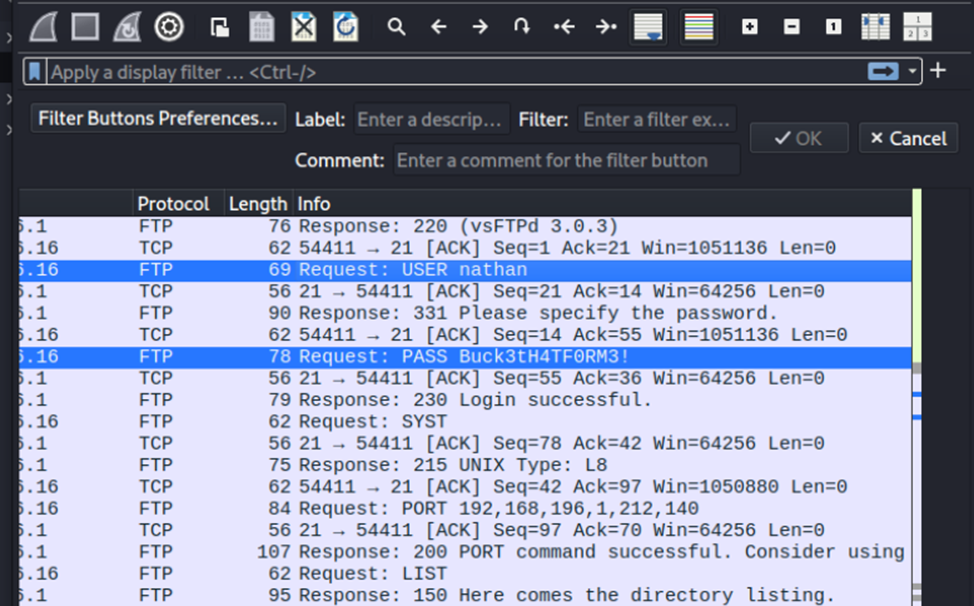Select the PORT 192,168,196,1,212,140 request

465,509
